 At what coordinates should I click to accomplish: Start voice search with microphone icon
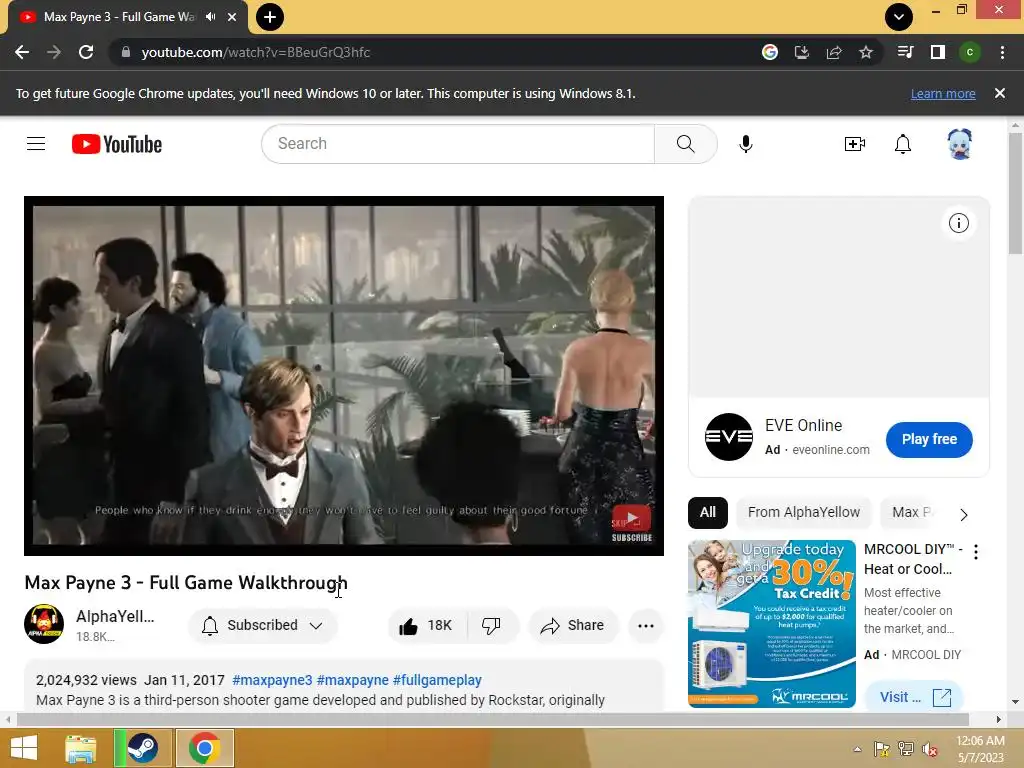[745, 144]
